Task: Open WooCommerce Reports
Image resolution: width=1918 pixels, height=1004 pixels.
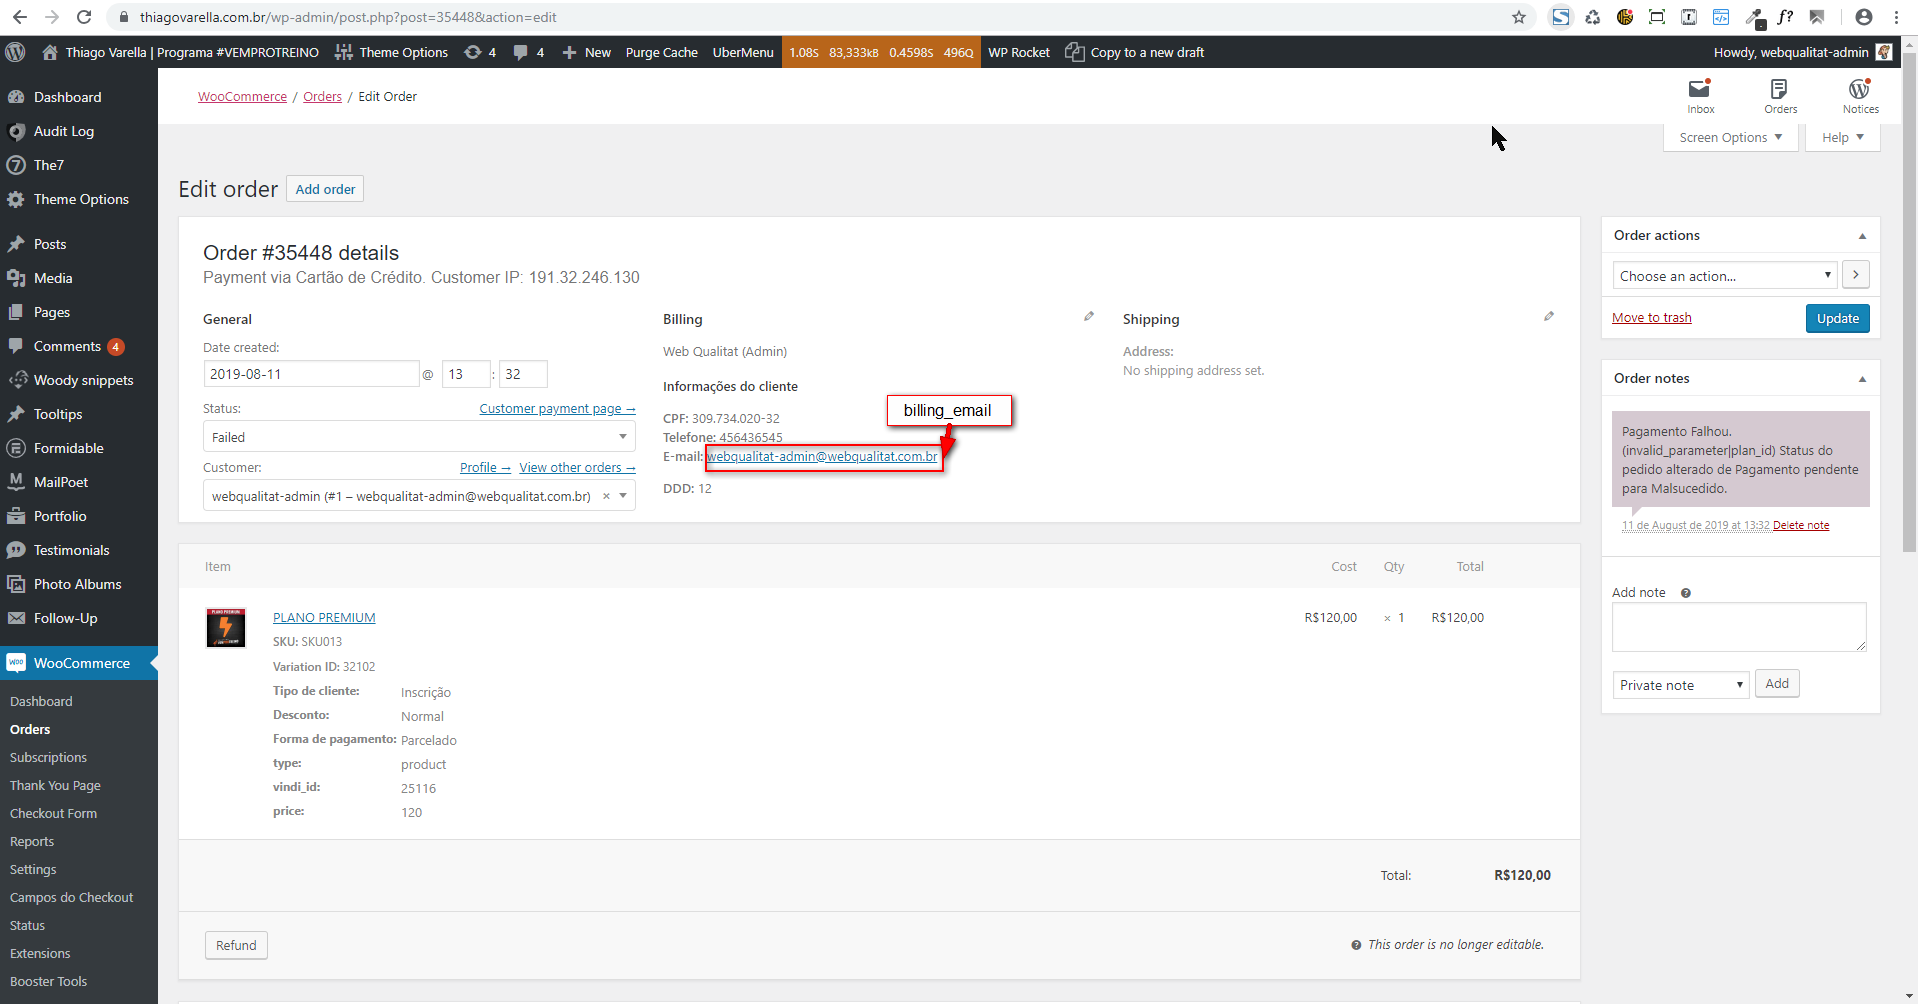Action: point(32,841)
